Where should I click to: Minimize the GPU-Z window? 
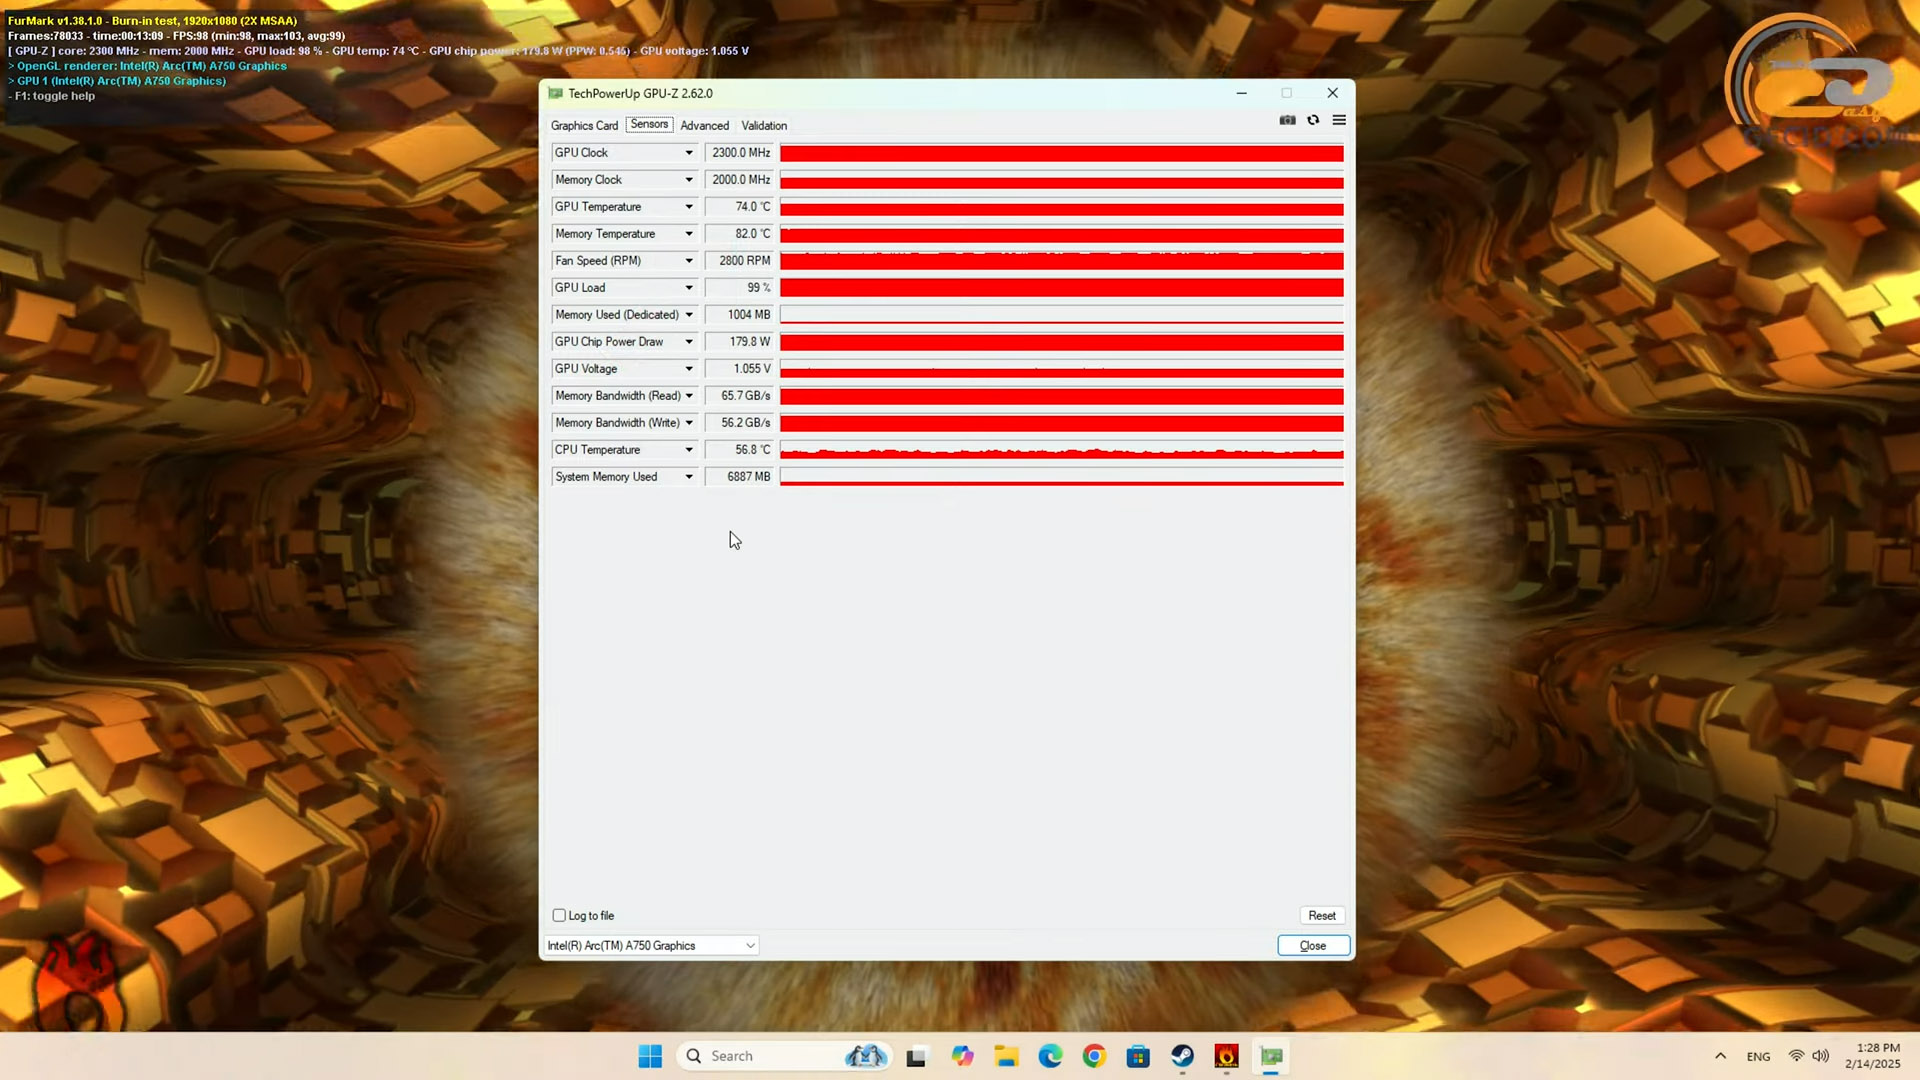point(1241,93)
